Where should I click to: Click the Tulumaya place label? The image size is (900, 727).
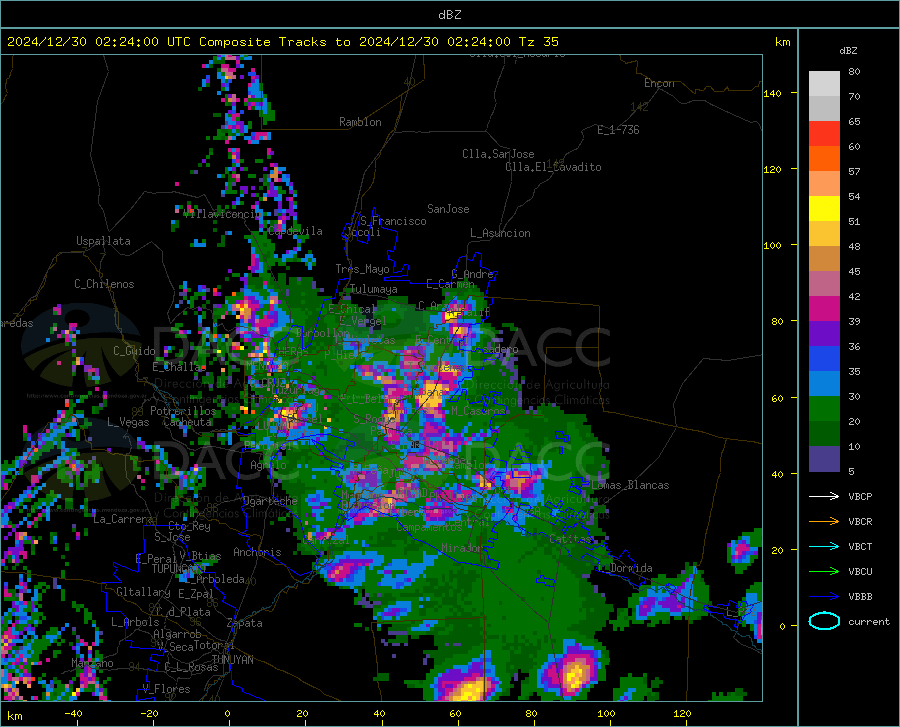(373, 289)
